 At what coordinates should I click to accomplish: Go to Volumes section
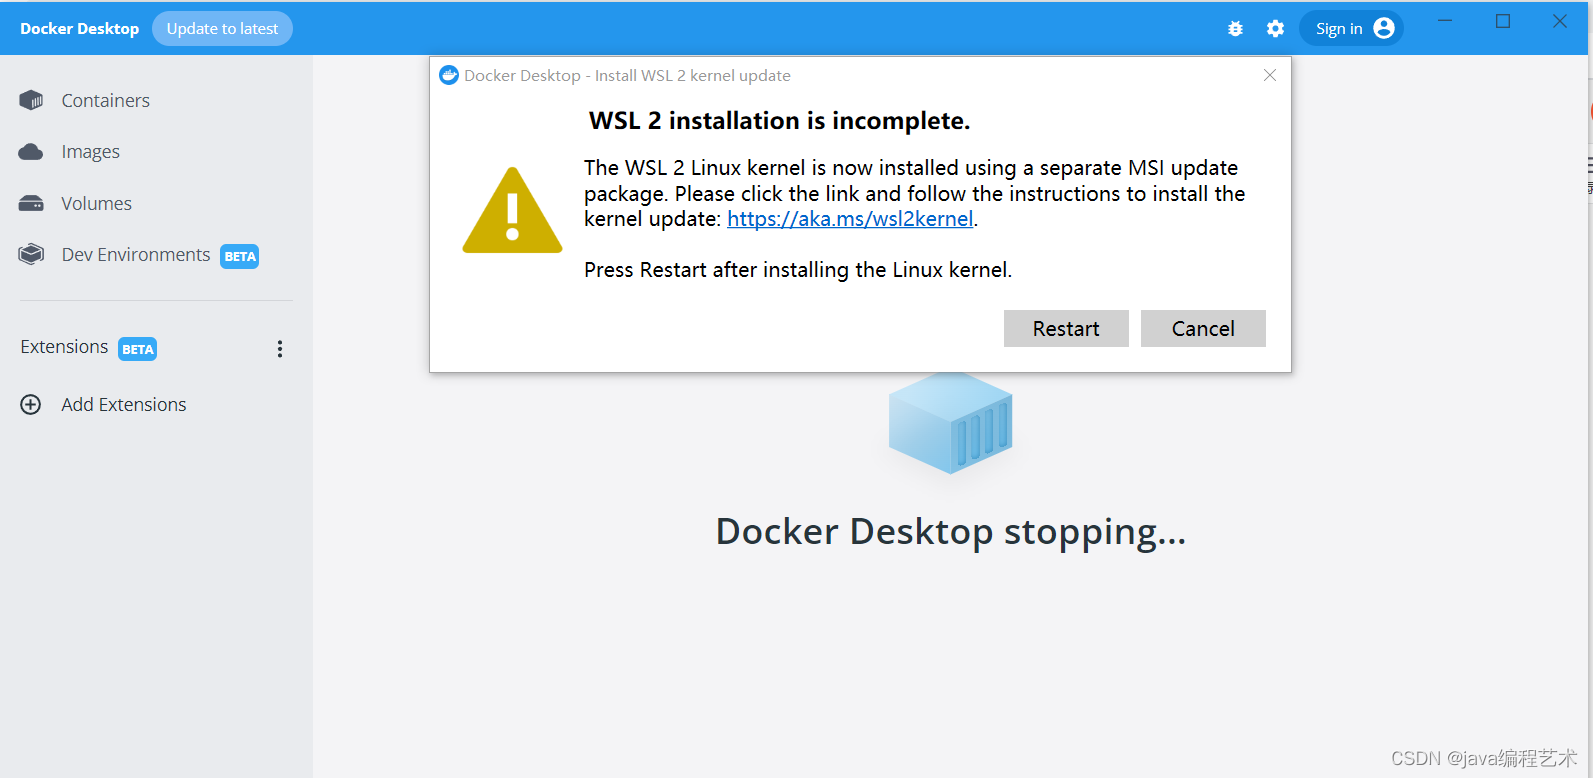(96, 204)
